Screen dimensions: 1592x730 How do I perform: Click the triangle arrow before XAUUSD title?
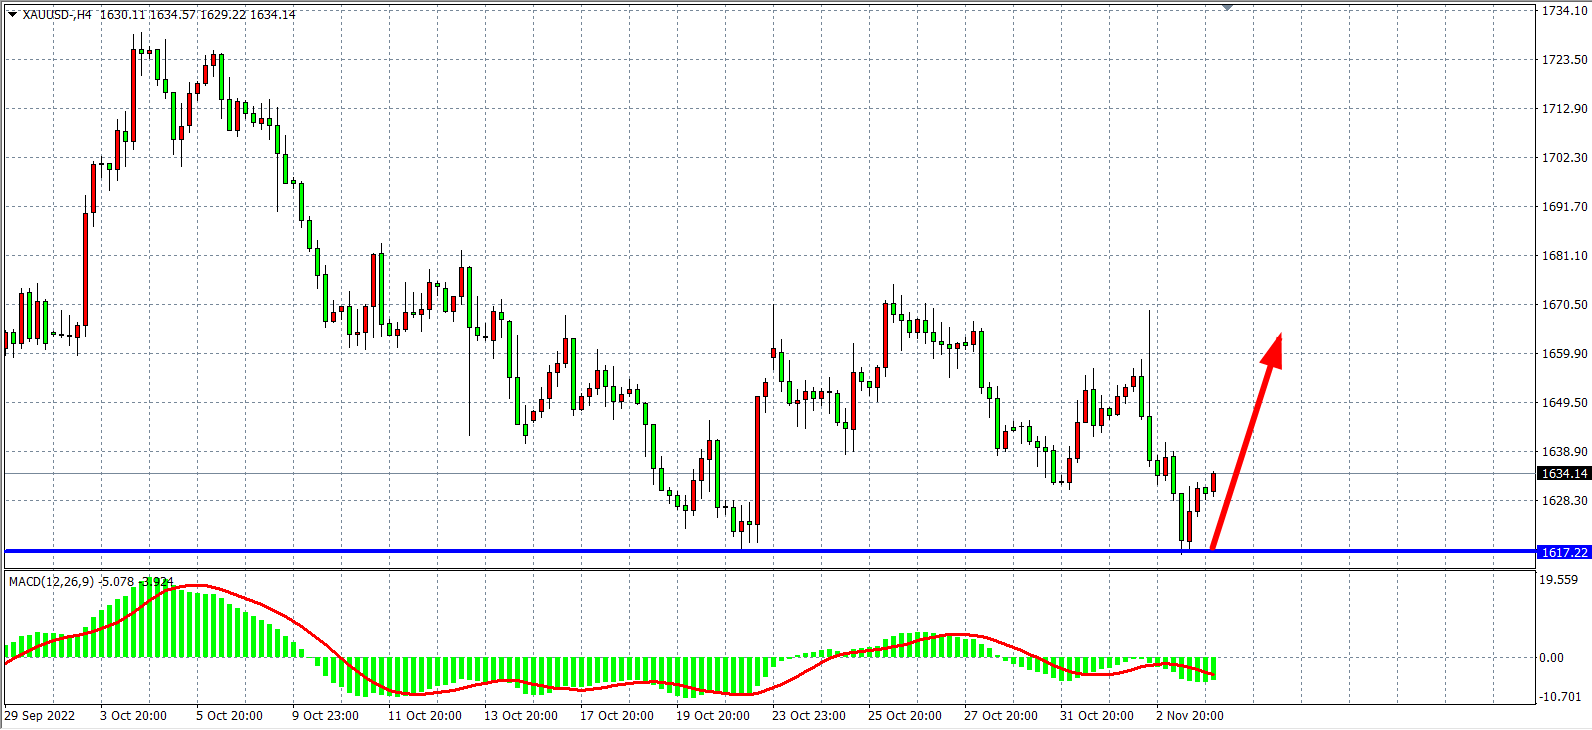pyautogui.click(x=12, y=15)
